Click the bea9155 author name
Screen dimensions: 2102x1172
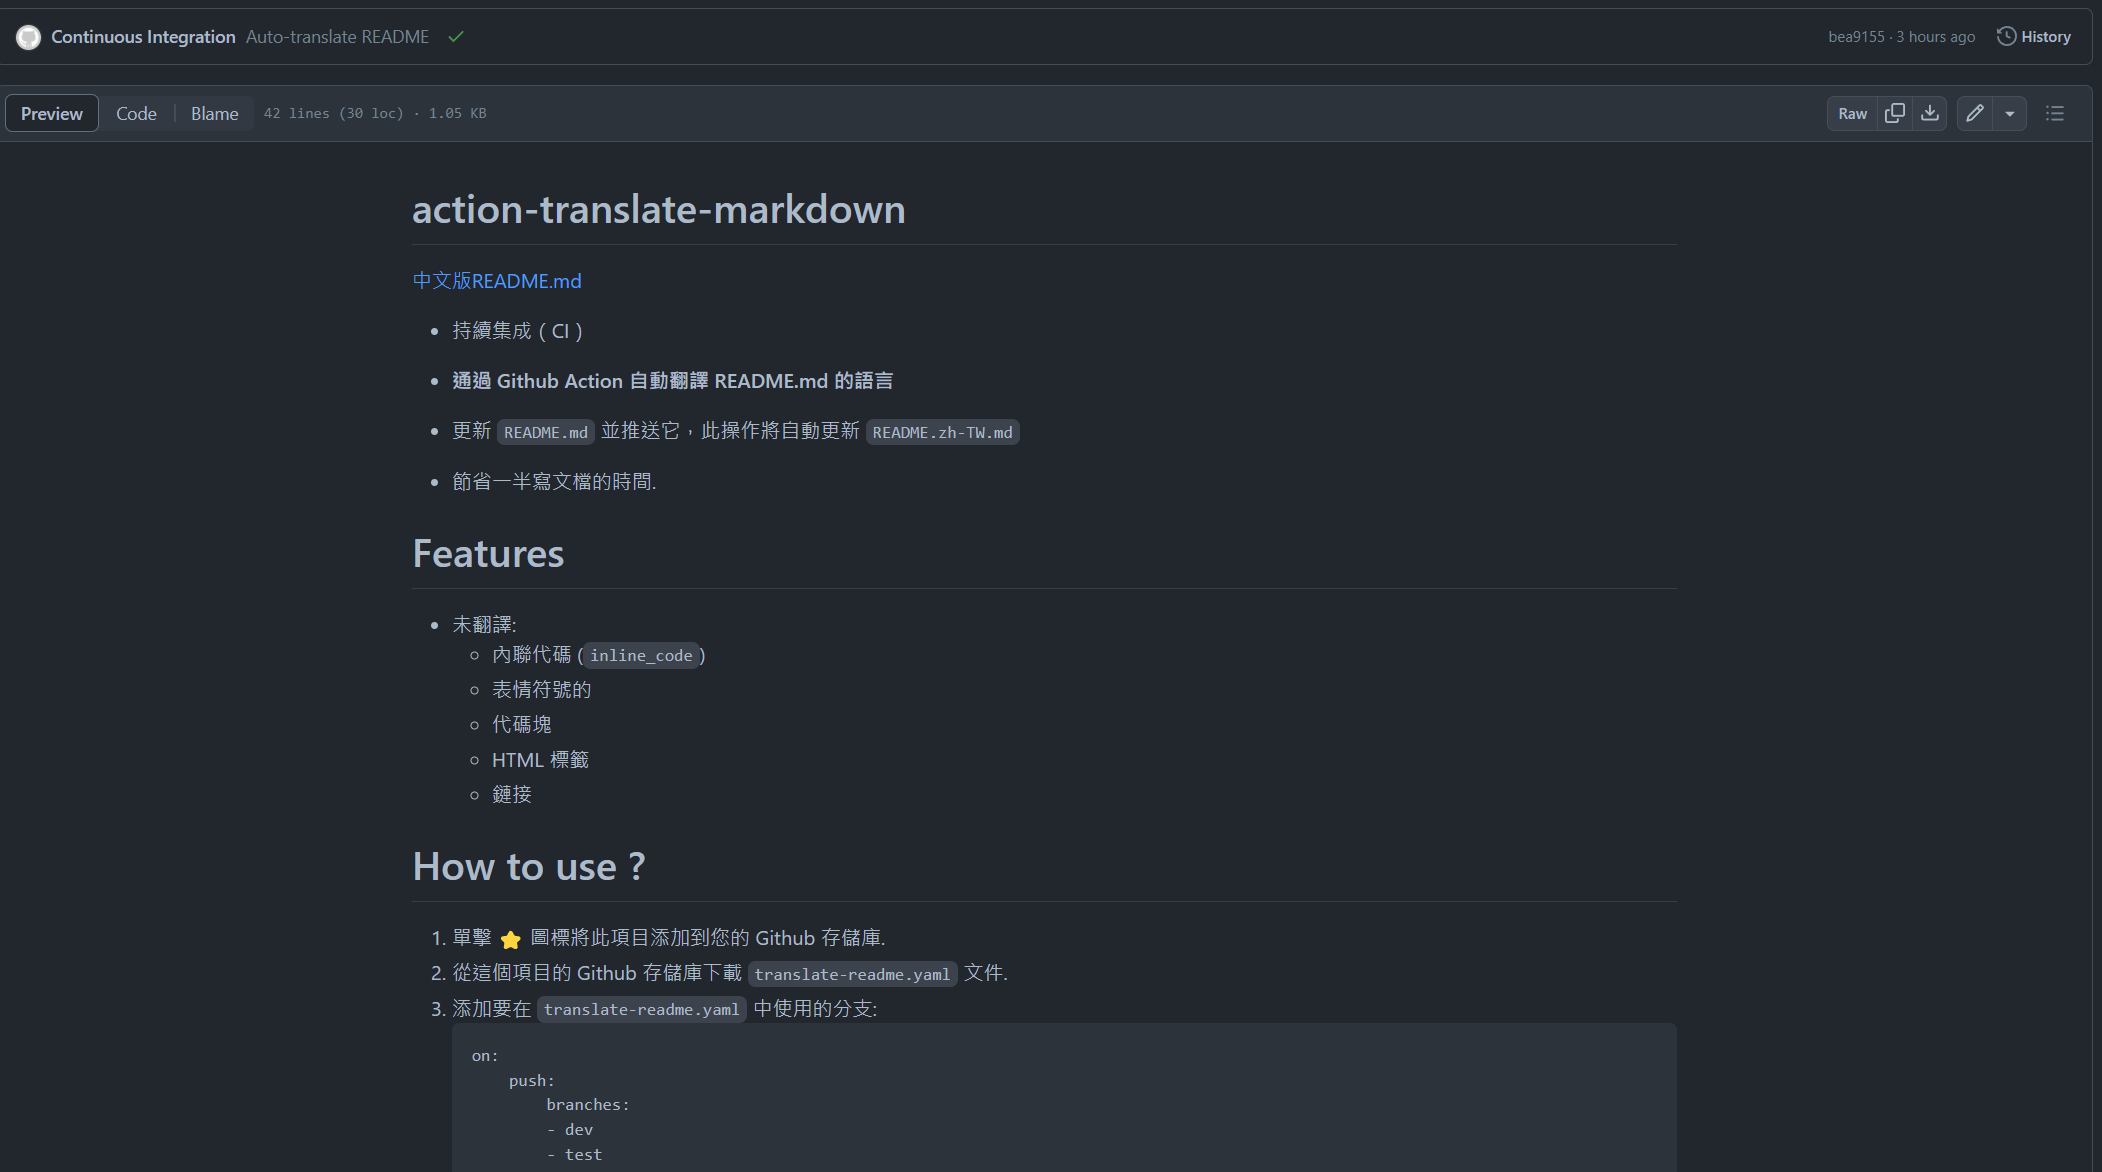[x=1856, y=36]
